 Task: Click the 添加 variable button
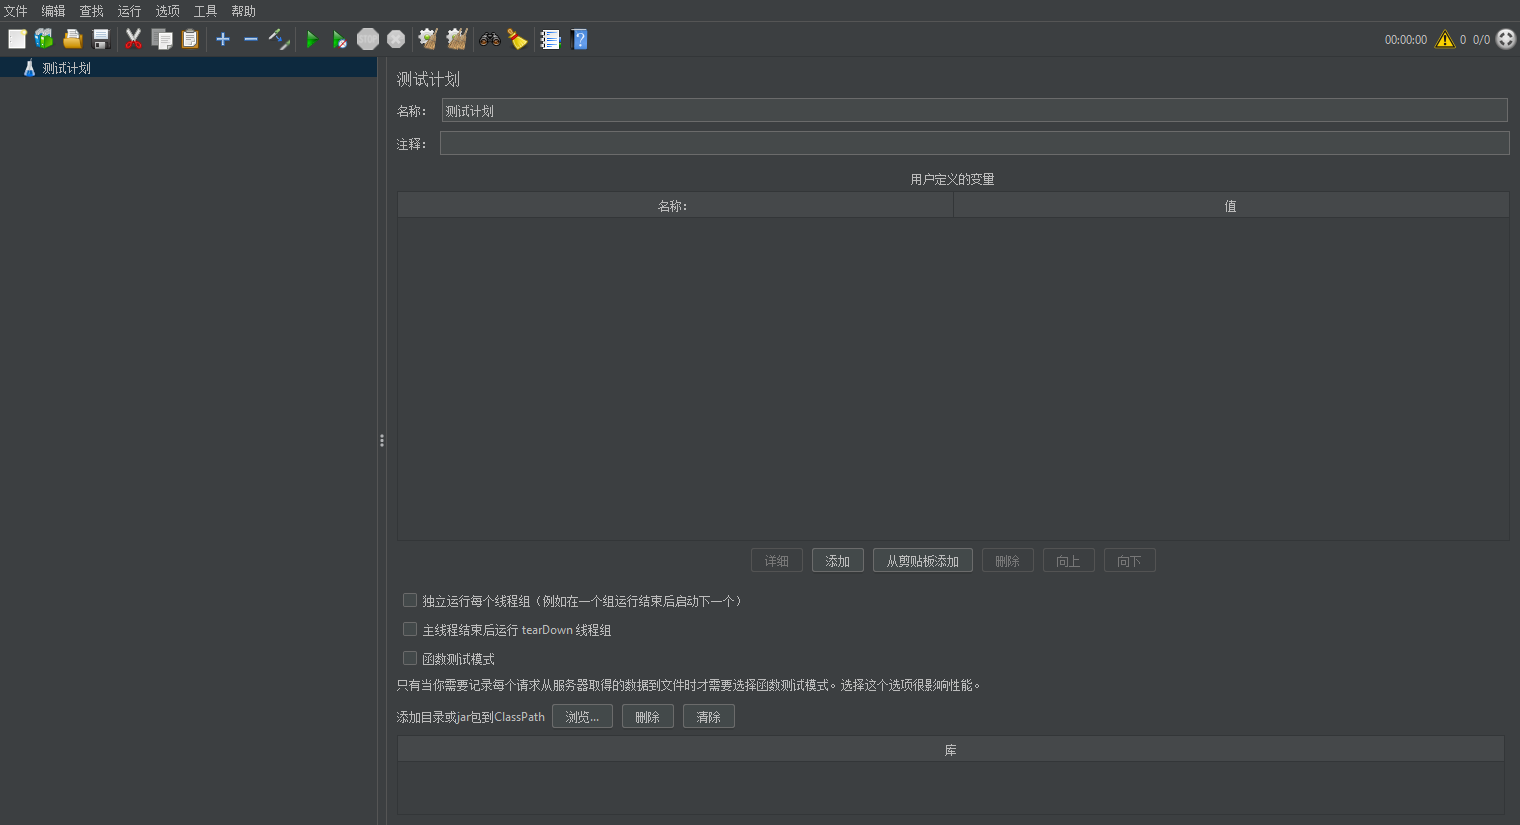838,561
